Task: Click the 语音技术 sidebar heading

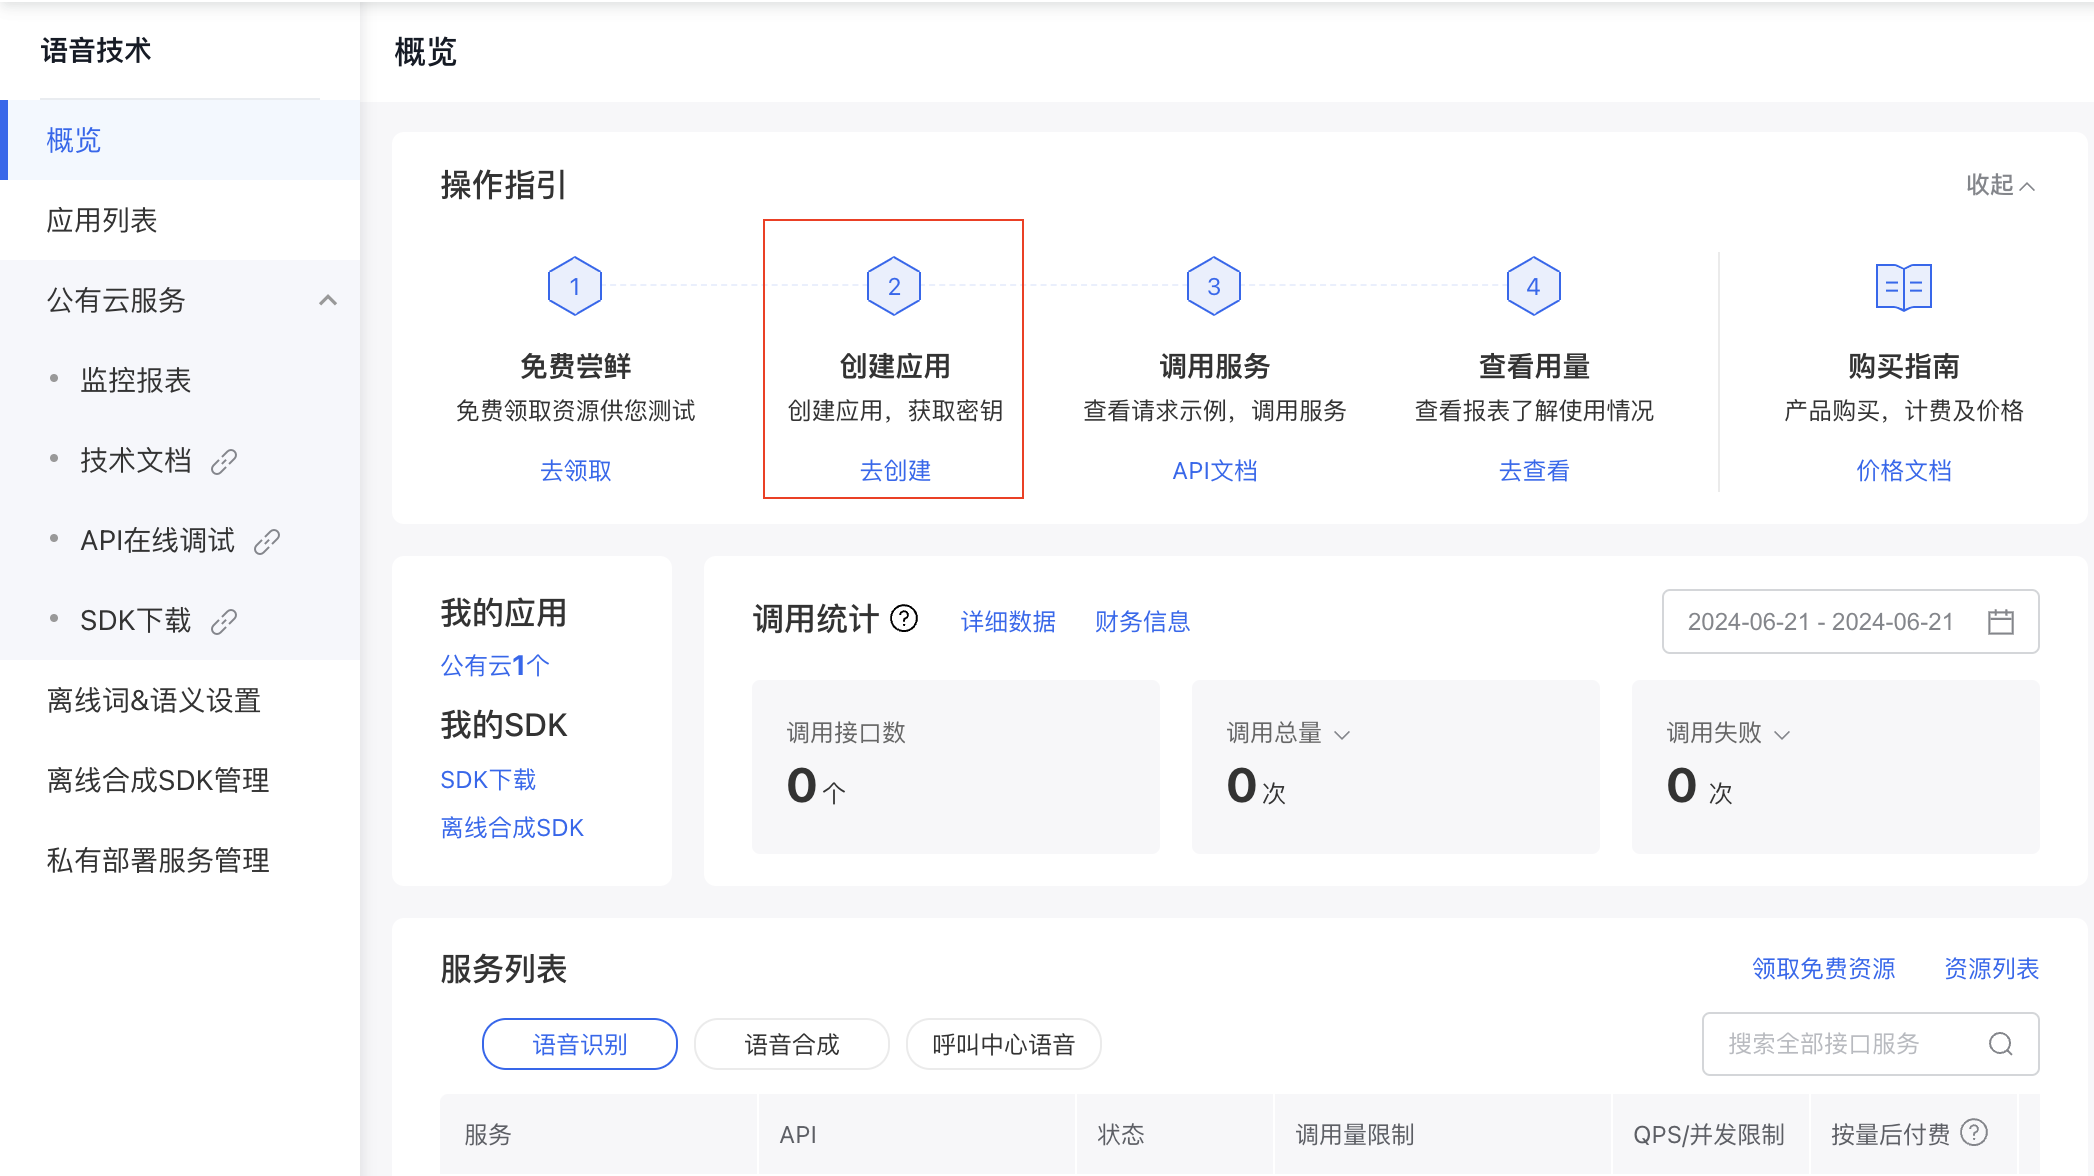Action: pos(96,50)
